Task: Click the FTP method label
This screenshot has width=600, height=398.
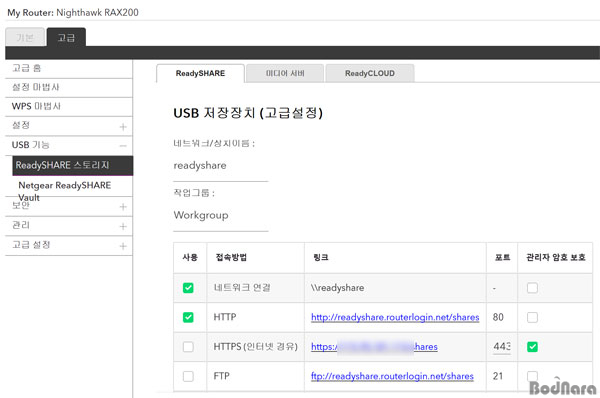Action: [222, 376]
